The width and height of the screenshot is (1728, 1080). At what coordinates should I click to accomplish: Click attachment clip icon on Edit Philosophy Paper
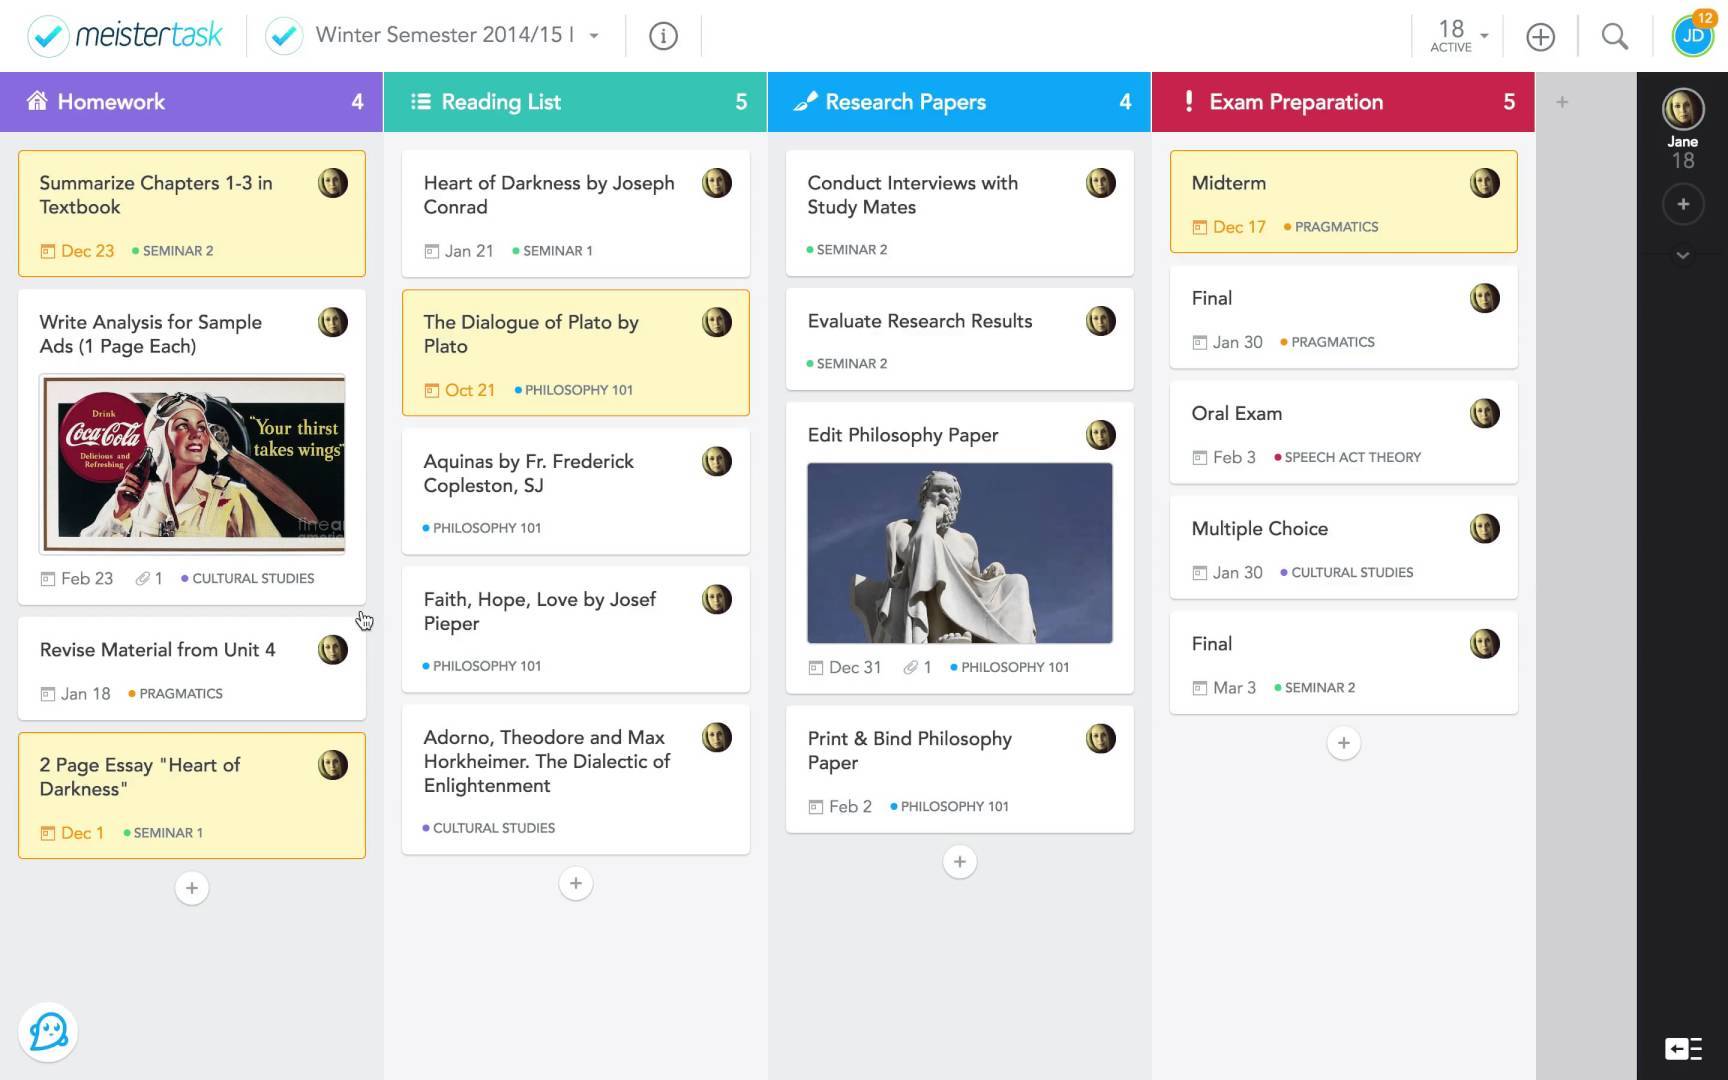pos(910,667)
